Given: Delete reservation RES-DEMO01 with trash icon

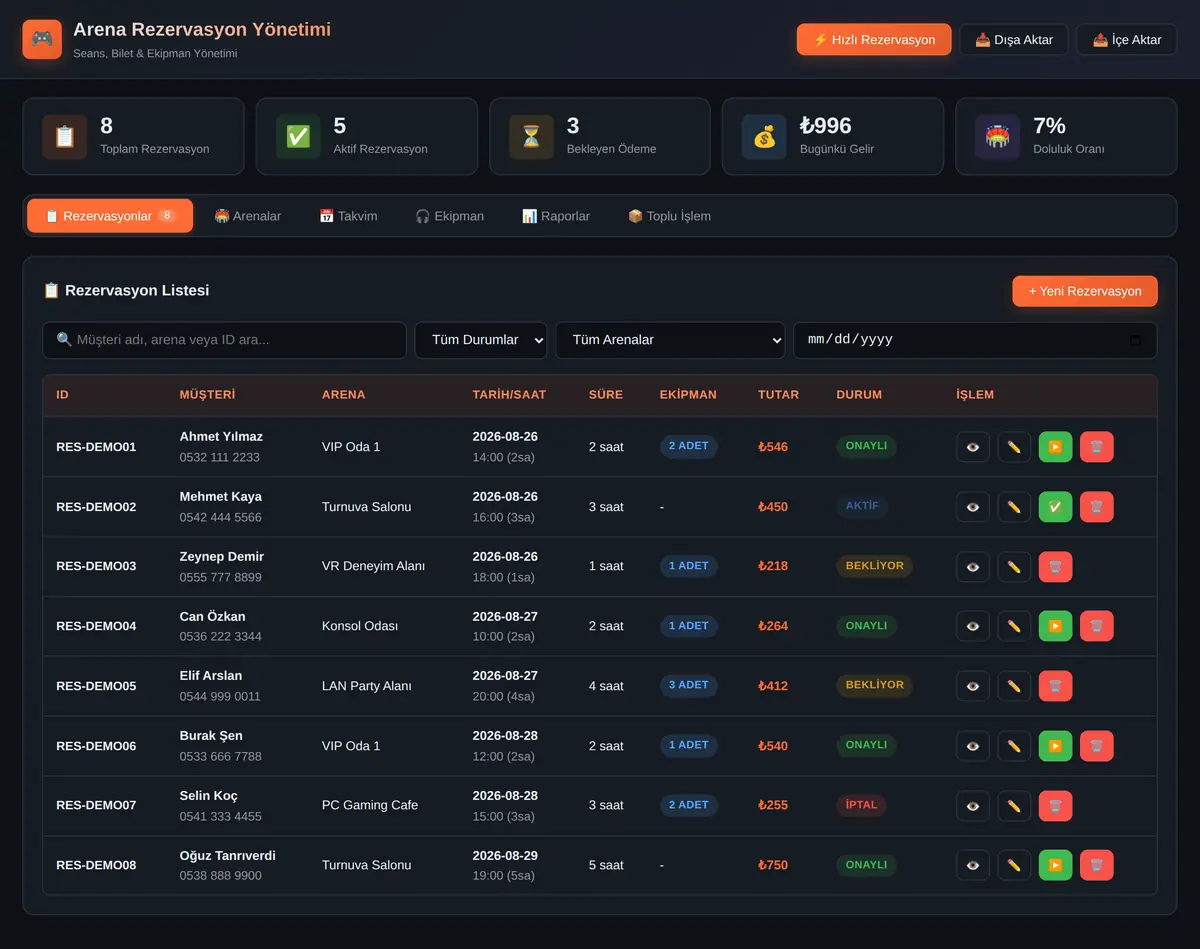Looking at the screenshot, I should click(1096, 447).
